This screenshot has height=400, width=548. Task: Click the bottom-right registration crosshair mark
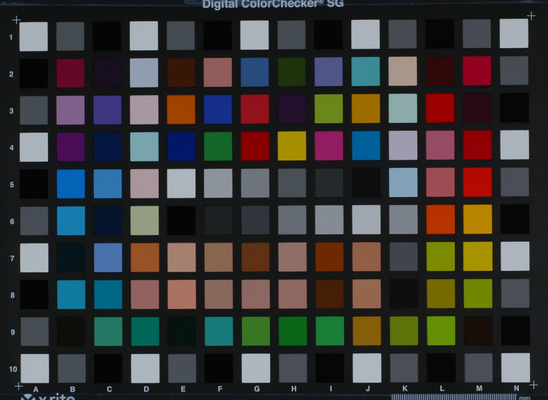click(x=534, y=385)
